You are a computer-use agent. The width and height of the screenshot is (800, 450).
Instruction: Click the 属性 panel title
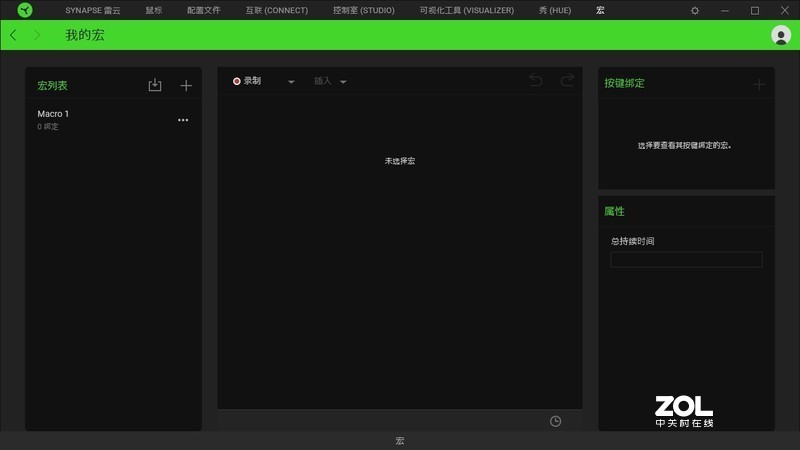pyautogui.click(x=614, y=211)
